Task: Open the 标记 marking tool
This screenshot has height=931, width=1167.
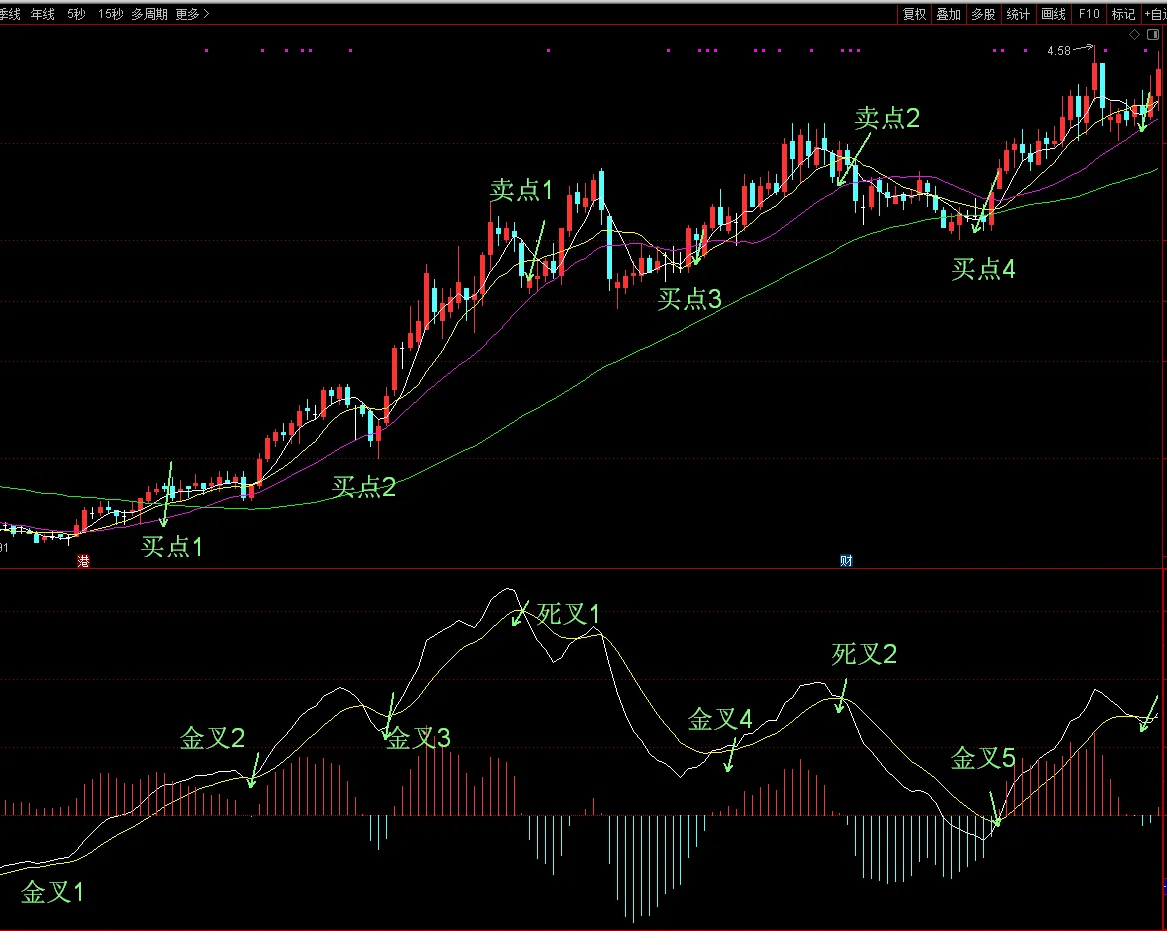Action: (x=1123, y=14)
